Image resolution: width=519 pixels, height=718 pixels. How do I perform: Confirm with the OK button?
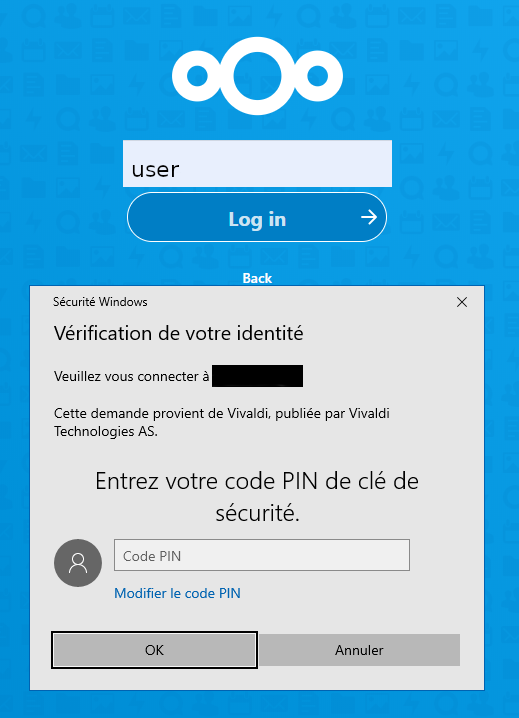tap(154, 650)
